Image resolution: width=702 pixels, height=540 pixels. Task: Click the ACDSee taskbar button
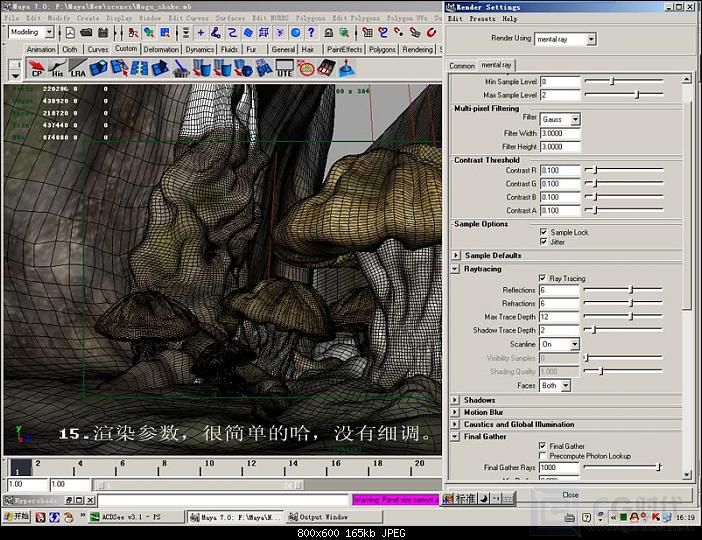click(137, 517)
